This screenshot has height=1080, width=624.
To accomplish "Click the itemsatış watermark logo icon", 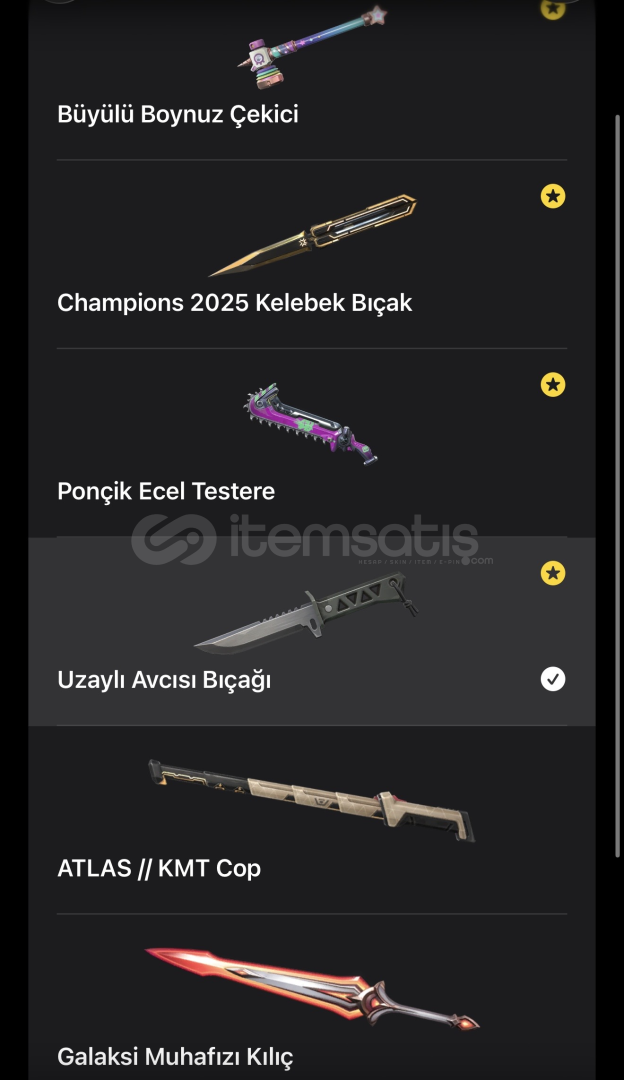I will pyautogui.click(x=174, y=539).
